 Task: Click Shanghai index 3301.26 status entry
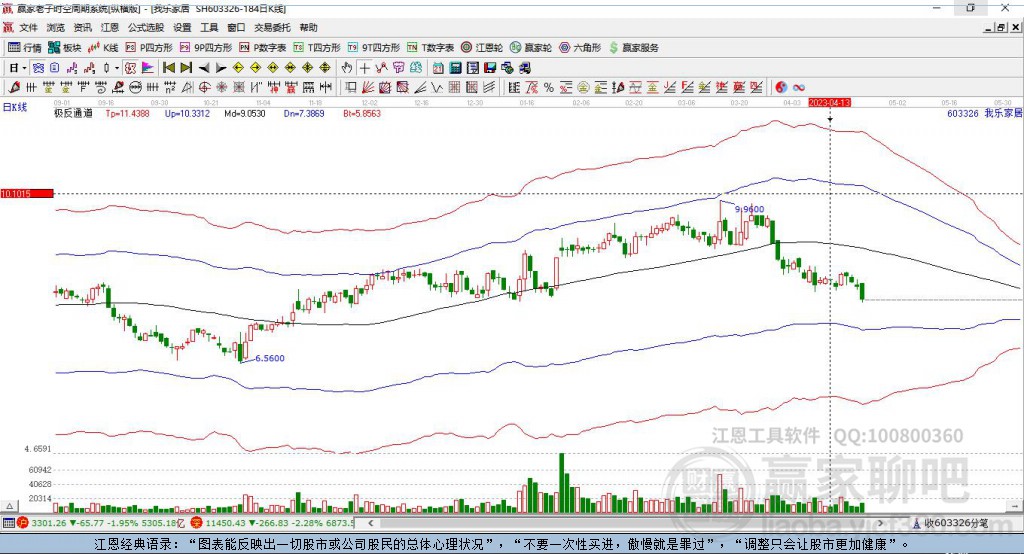click(x=103, y=523)
